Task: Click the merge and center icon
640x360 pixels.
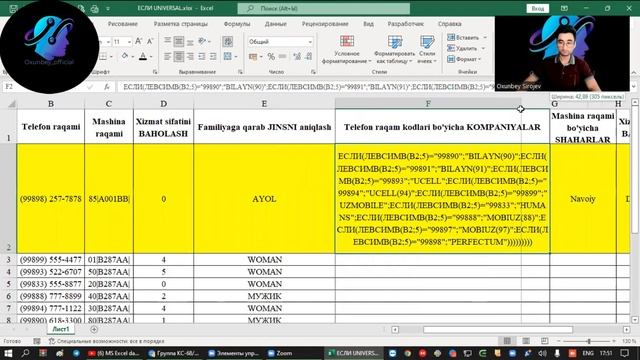Action: coord(227,56)
